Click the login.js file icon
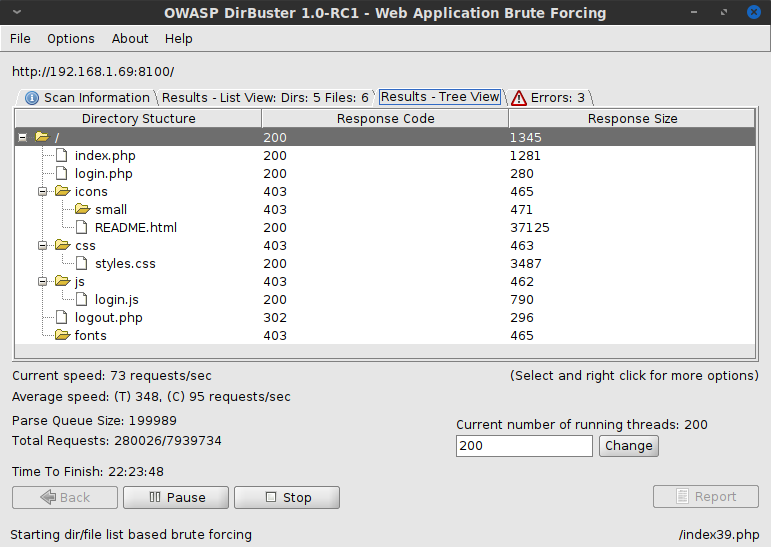771x547 pixels. [82, 300]
